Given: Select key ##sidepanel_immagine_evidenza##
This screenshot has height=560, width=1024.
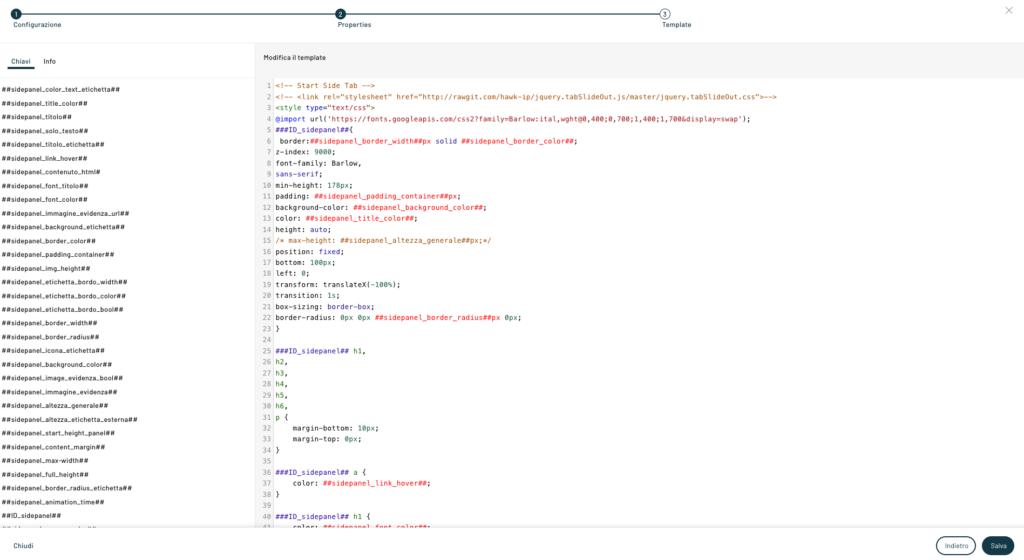Looking at the screenshot, I should [59, 392].
